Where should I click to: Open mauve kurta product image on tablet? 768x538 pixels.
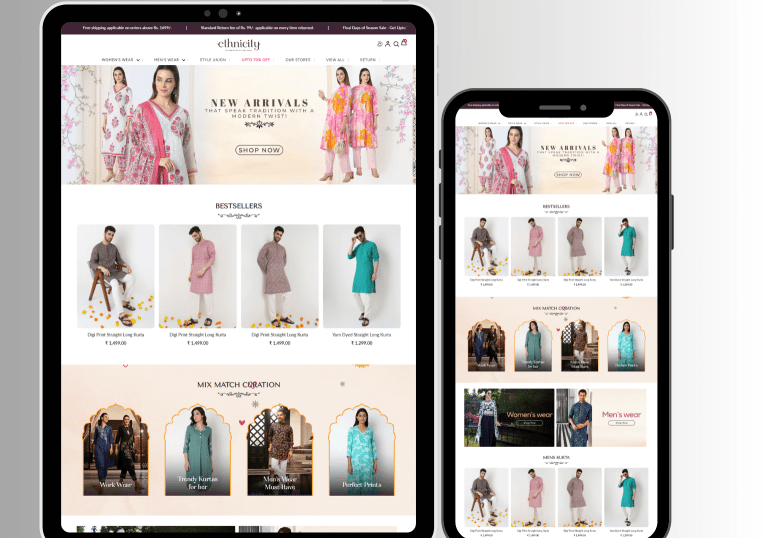(280, 276)
